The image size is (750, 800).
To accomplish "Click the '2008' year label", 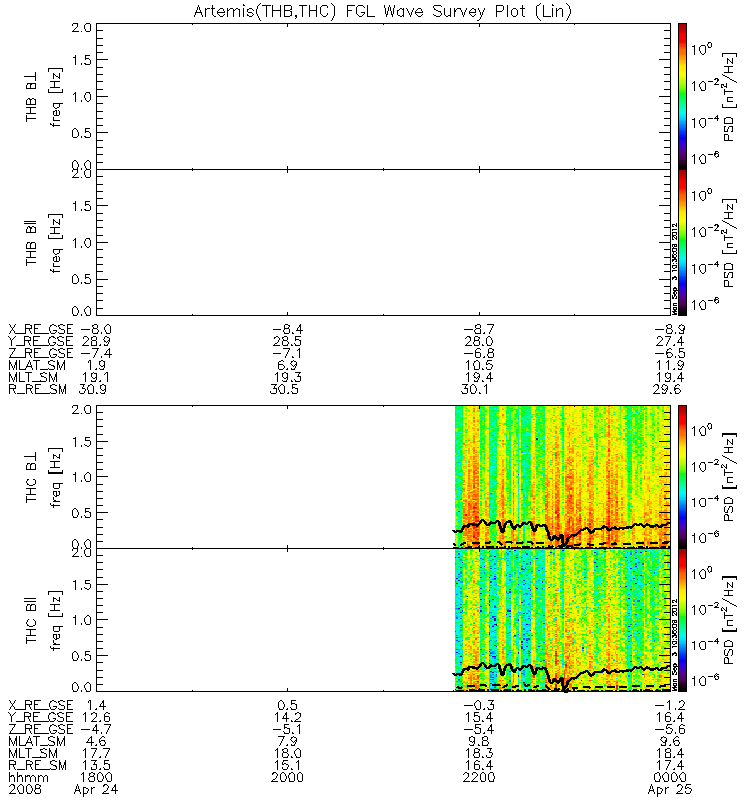I will 24,789.
